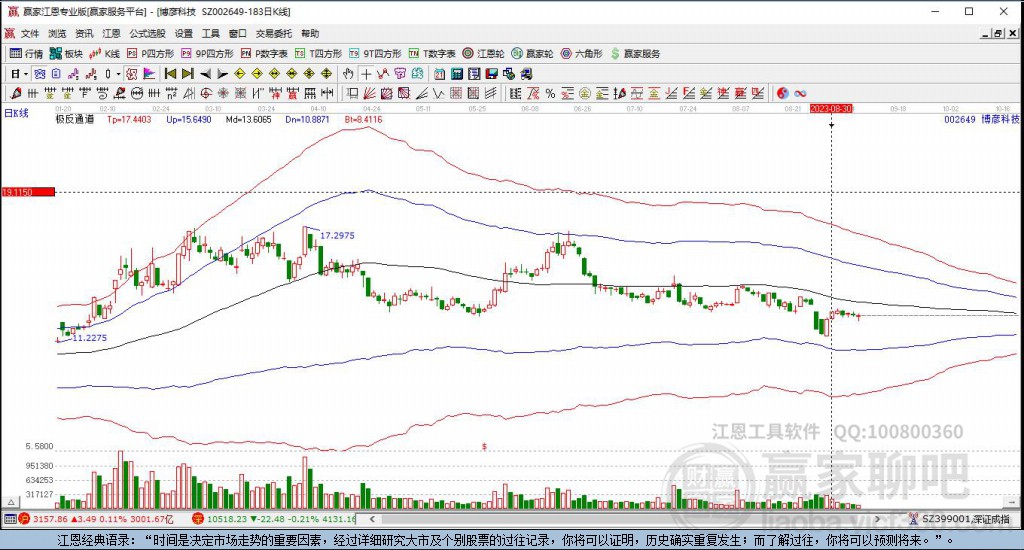Open the P四方形 tool

tap(150, 54)
